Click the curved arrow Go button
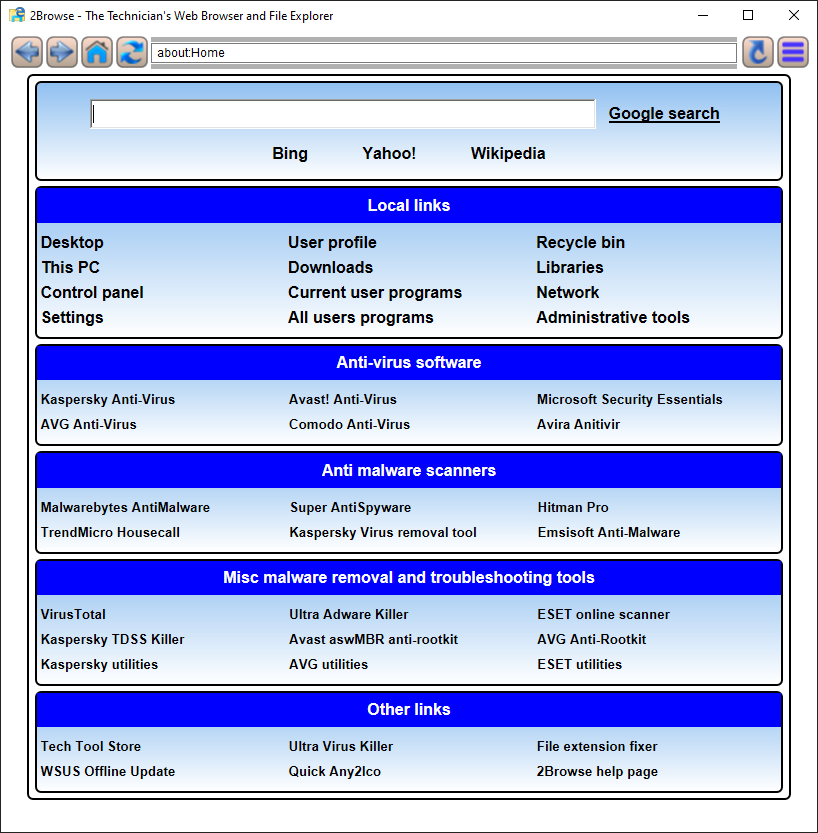 click(x=758, y=52)
